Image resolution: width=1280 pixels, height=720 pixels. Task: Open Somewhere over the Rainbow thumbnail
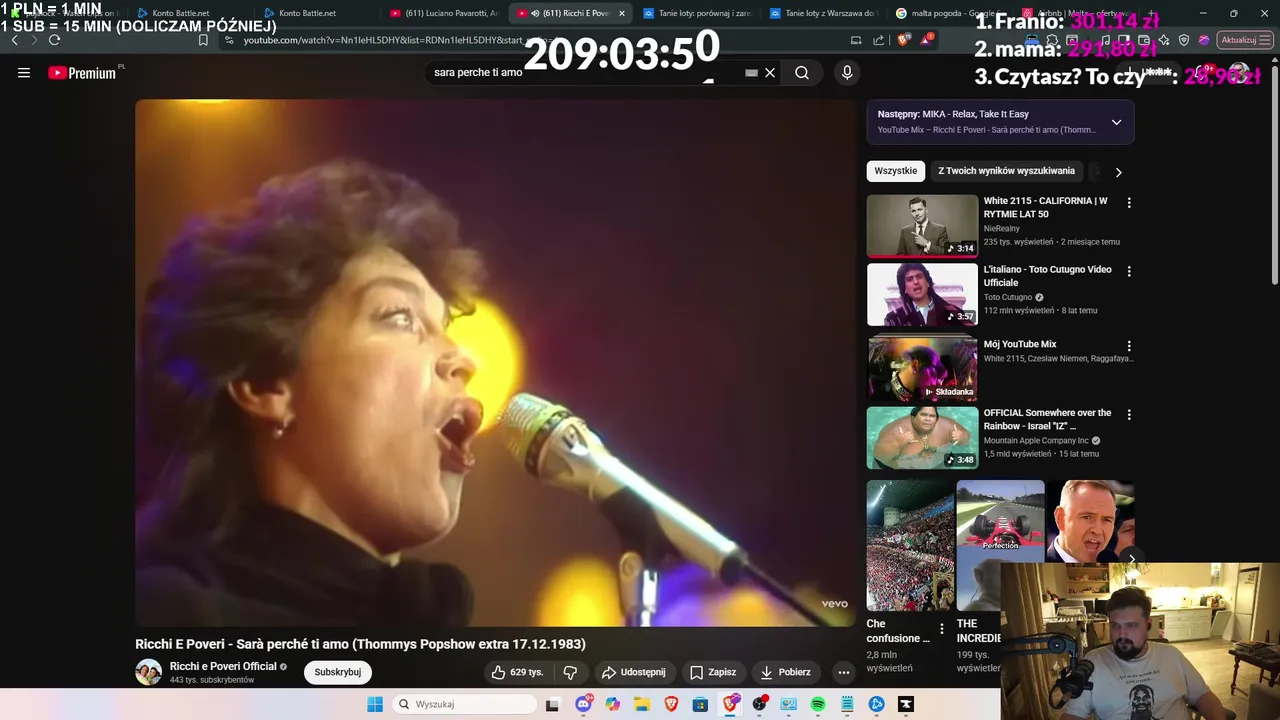[922, 437]
